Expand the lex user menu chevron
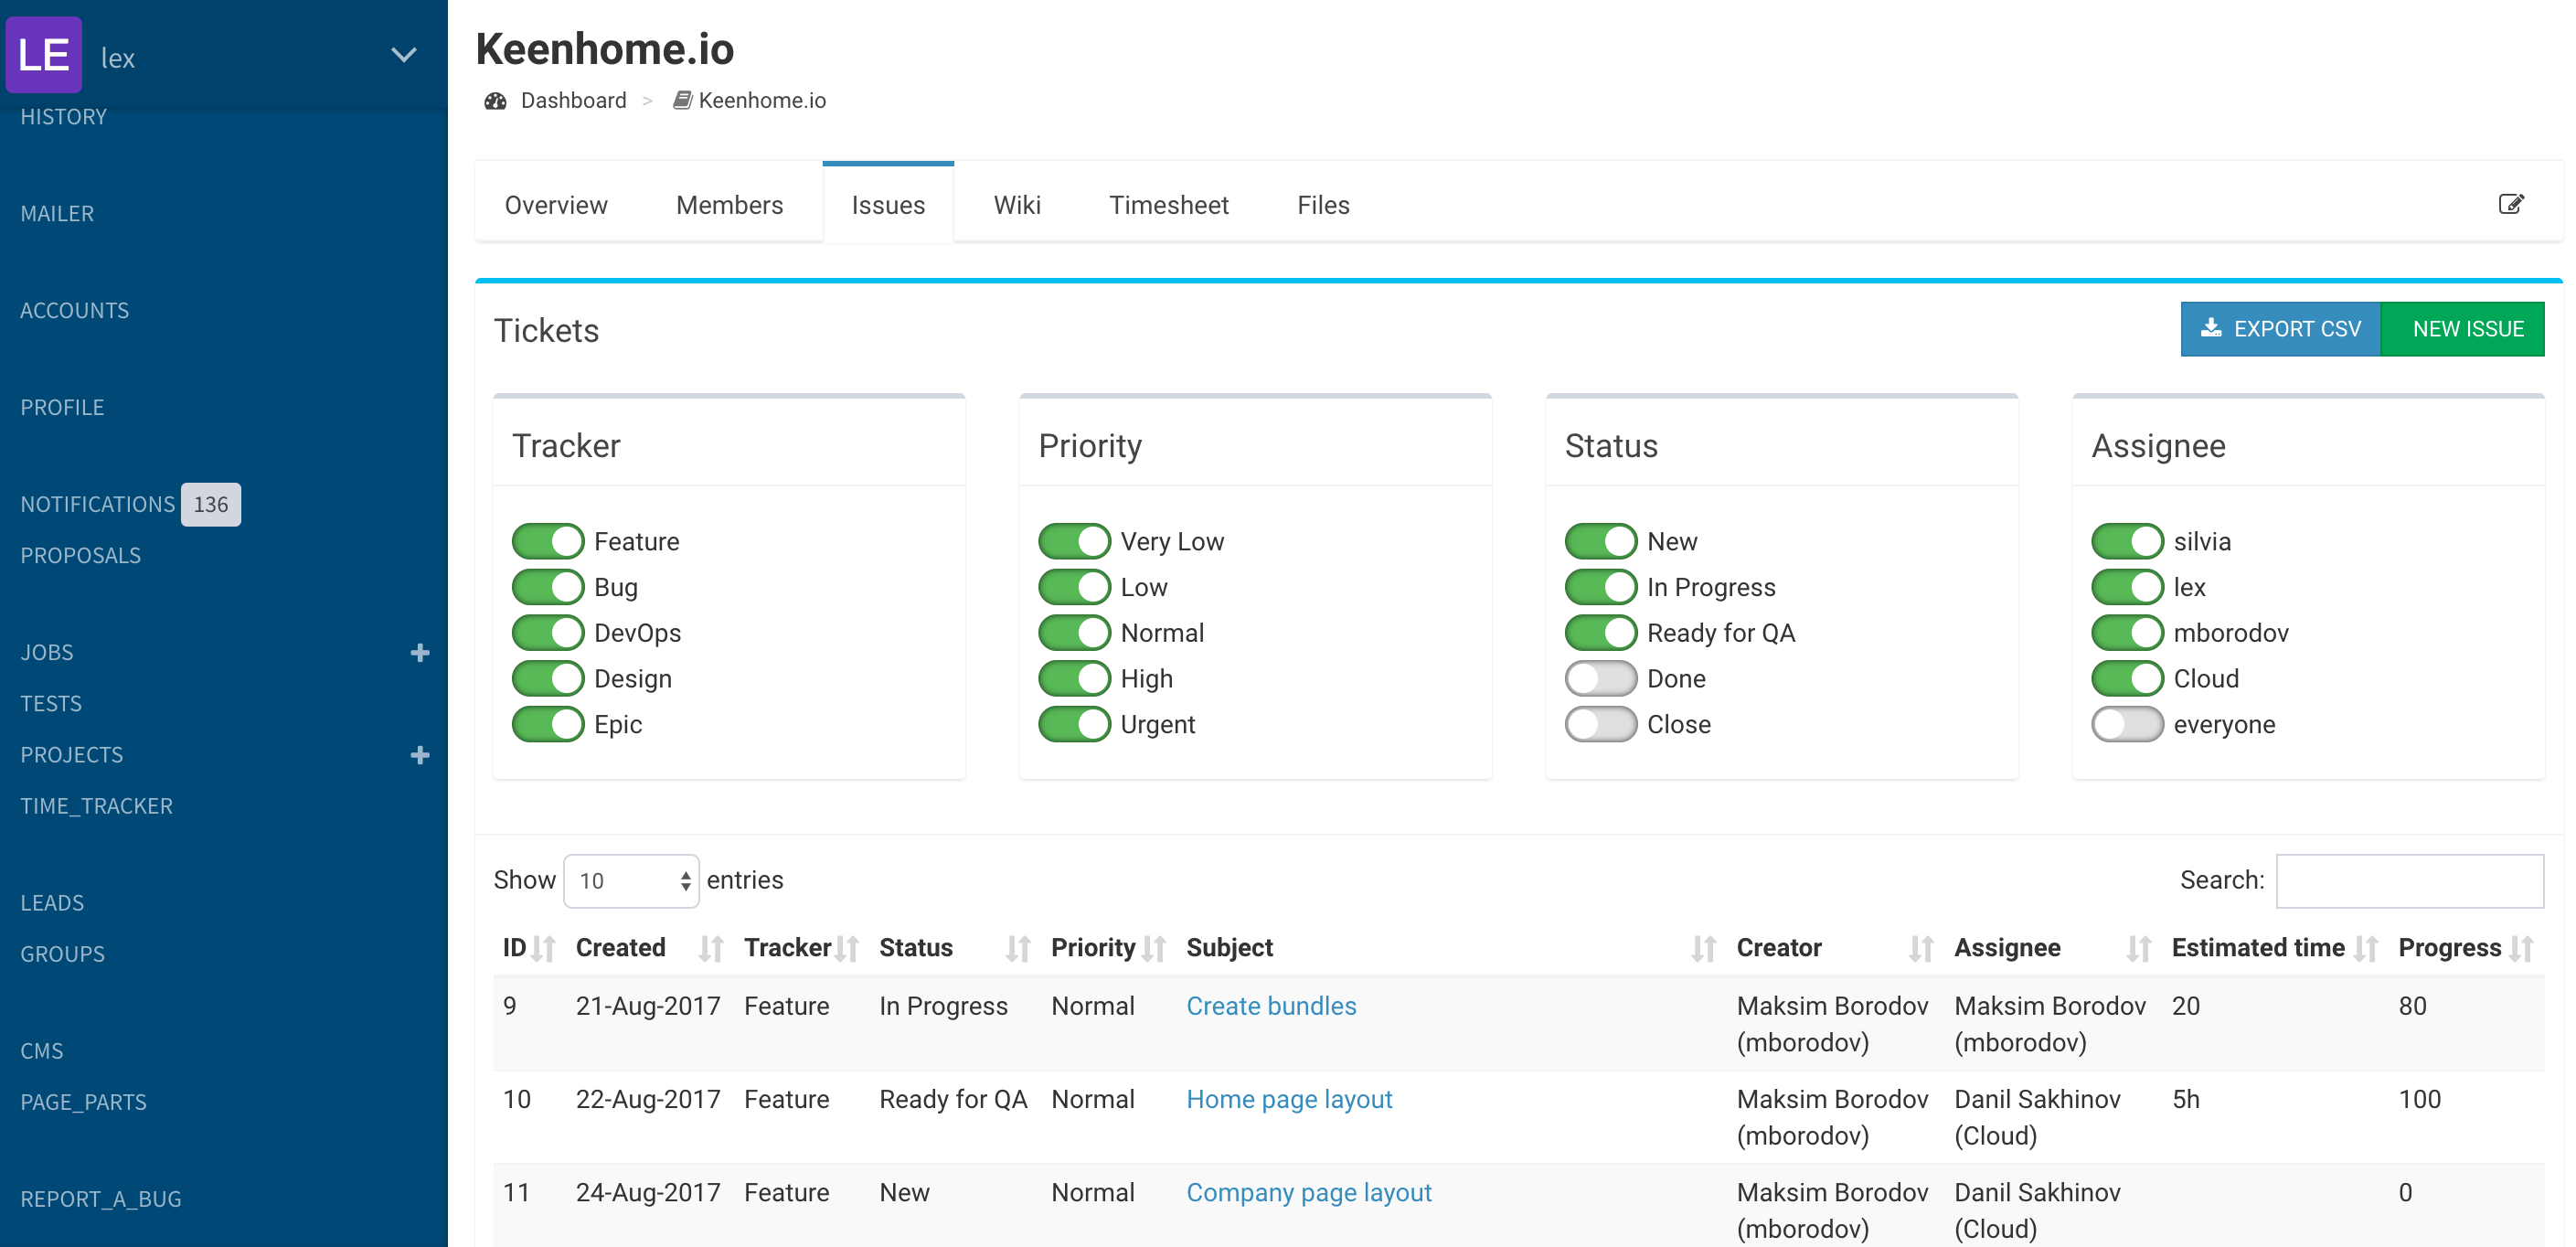The width and height of the screenshot is (2576, 1247). point(403,55)
